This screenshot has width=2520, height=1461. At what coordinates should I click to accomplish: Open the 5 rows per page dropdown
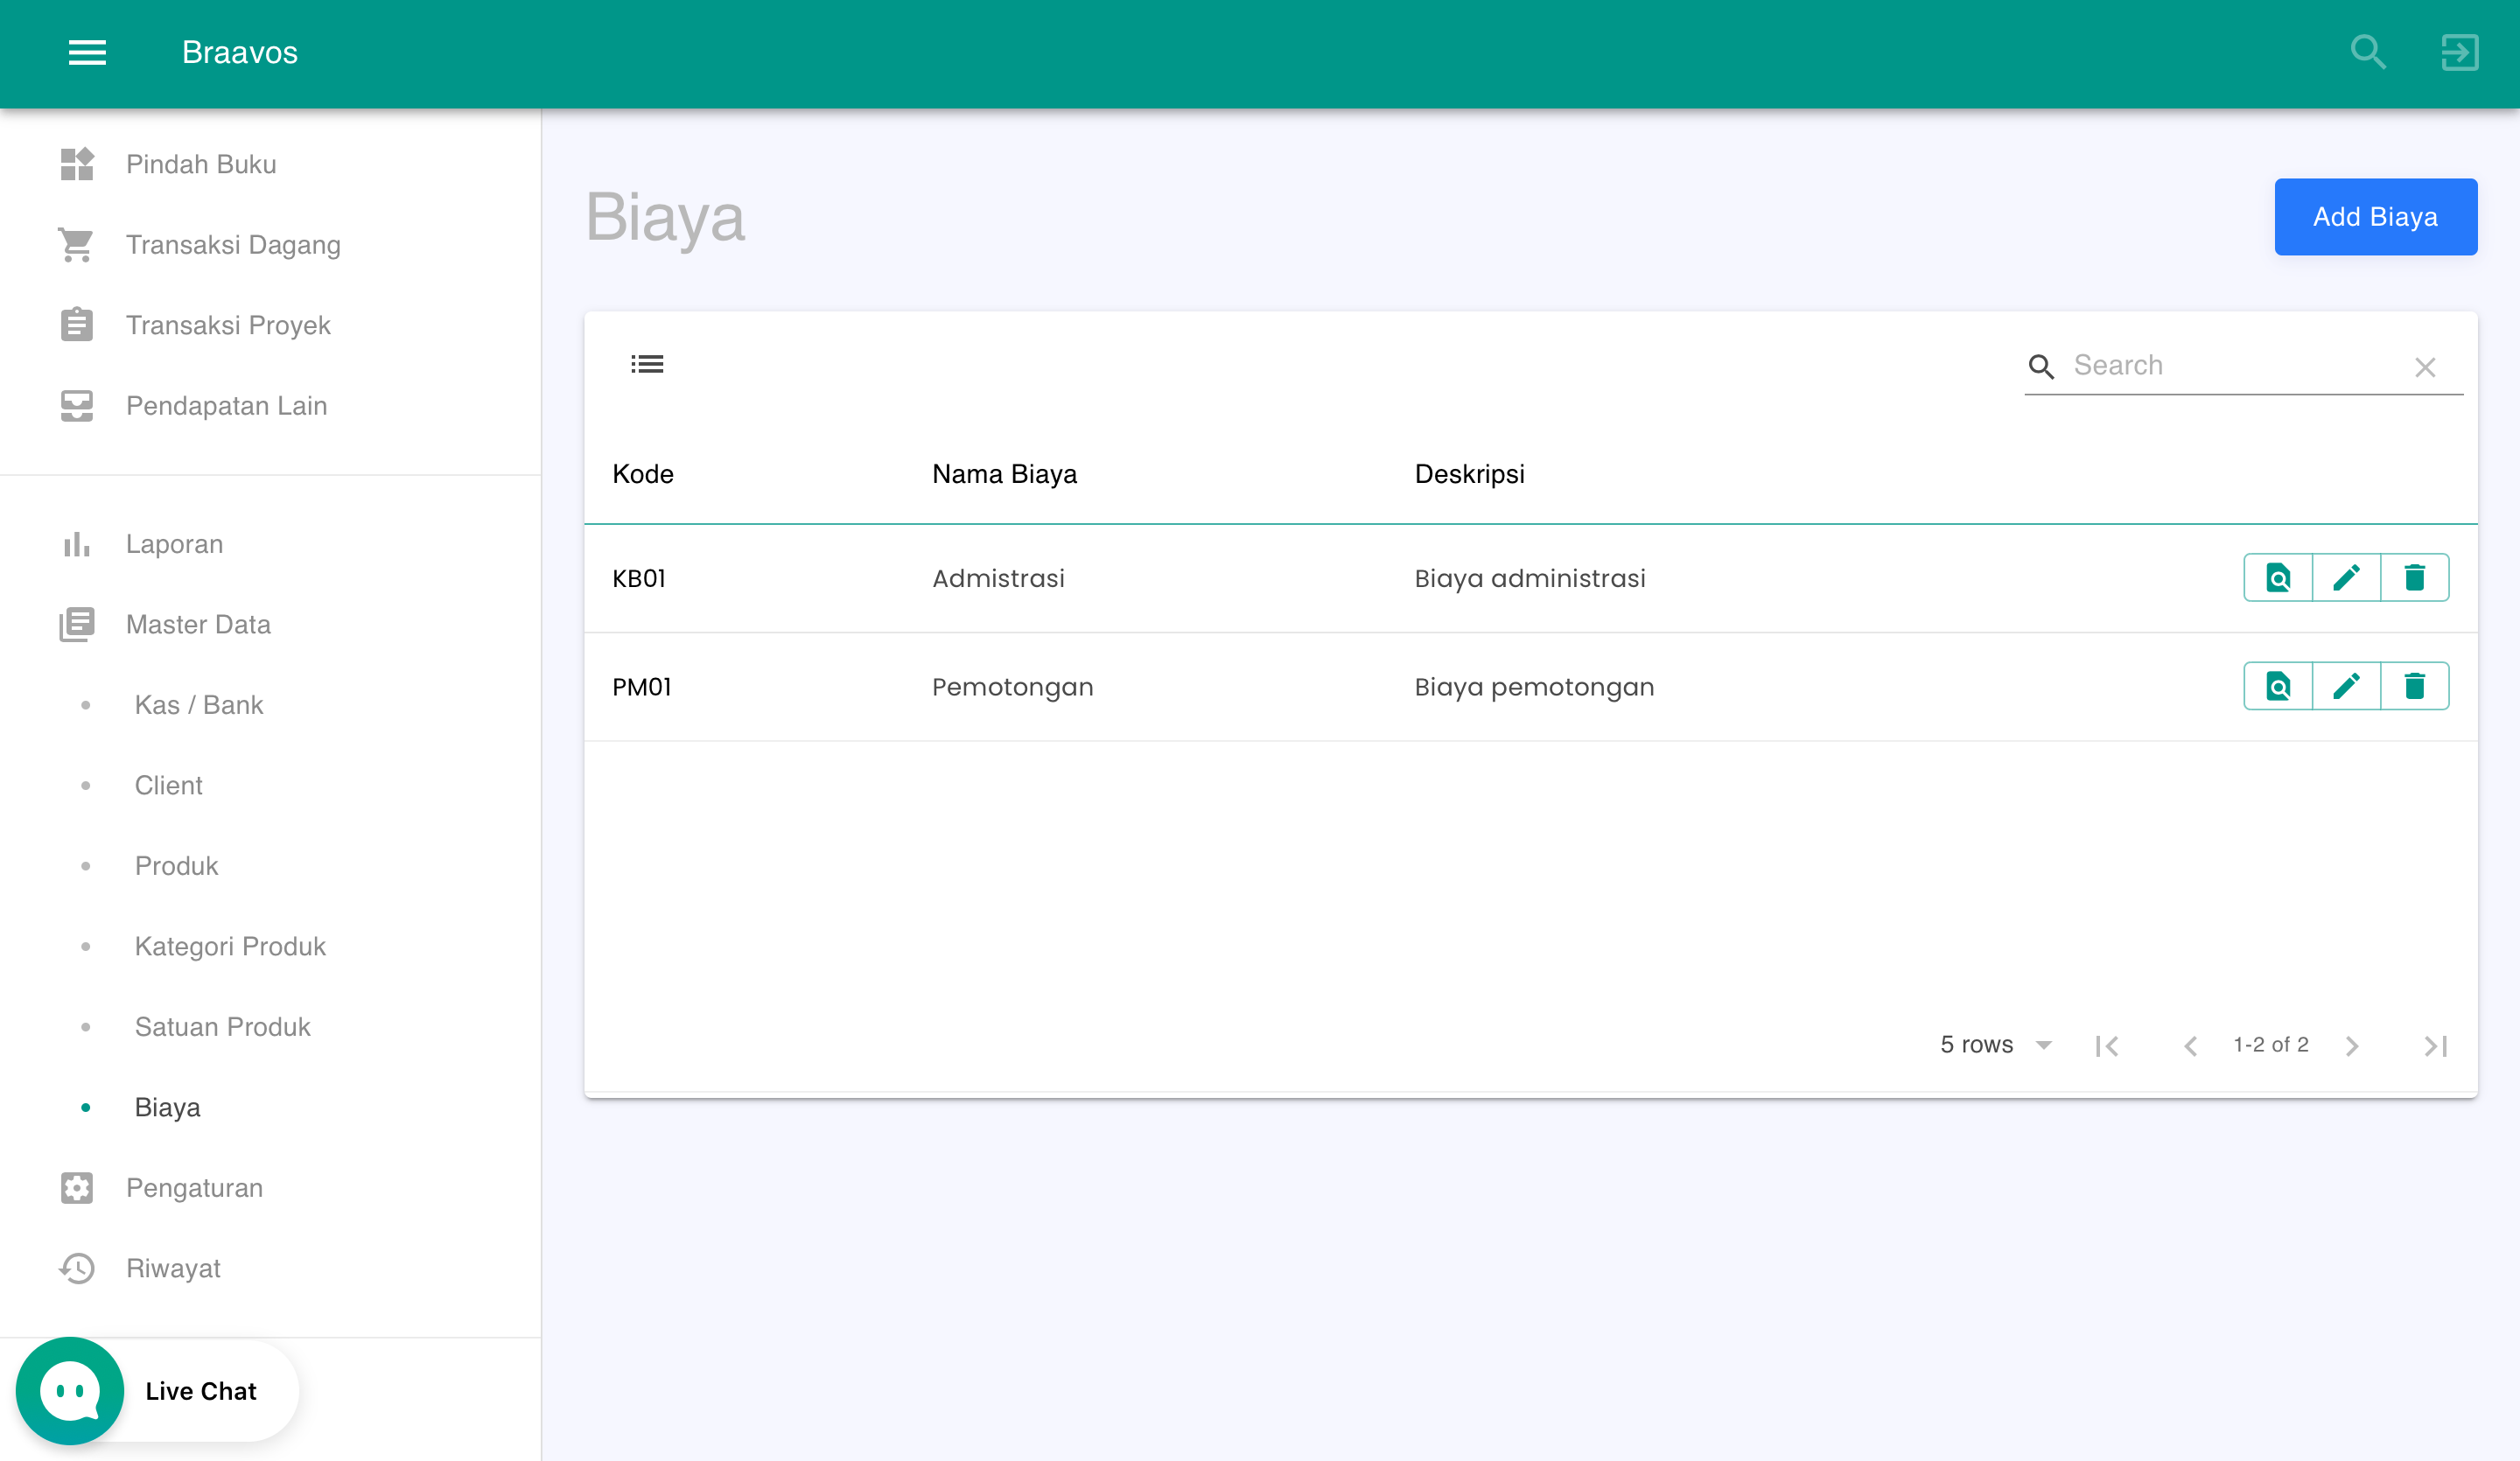coord(1994,1044)
